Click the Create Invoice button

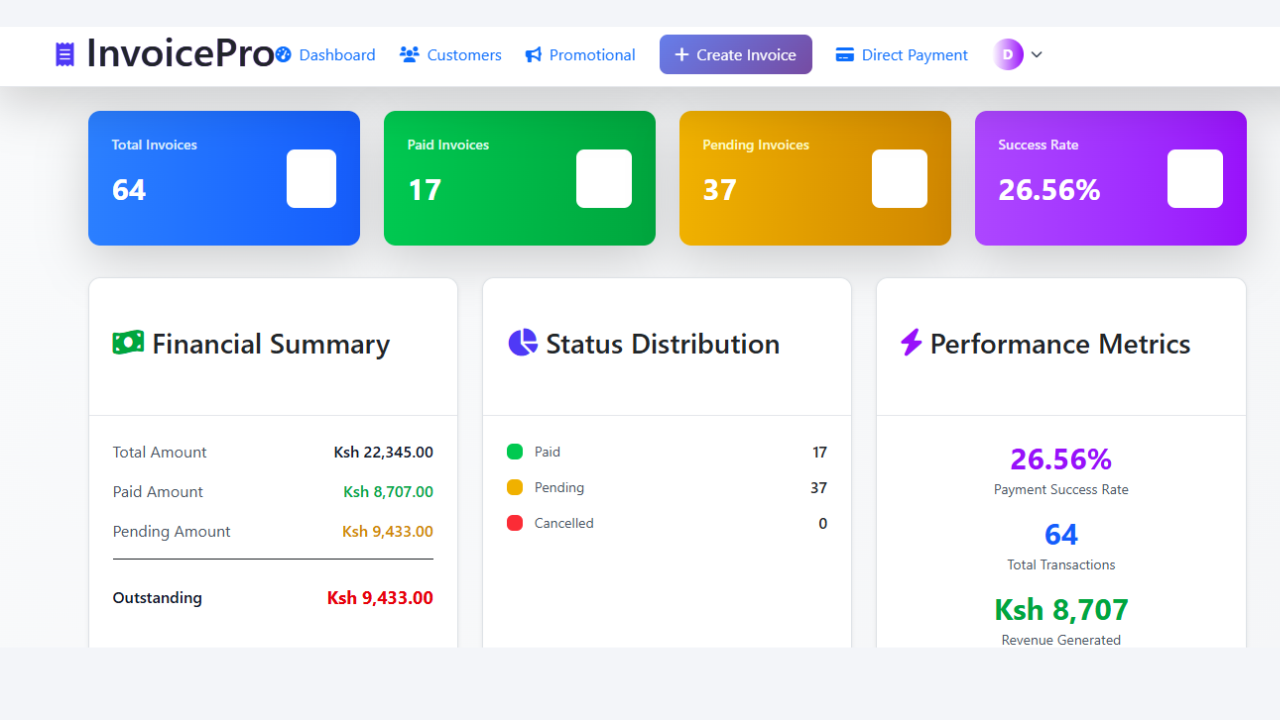pos(736,55)
